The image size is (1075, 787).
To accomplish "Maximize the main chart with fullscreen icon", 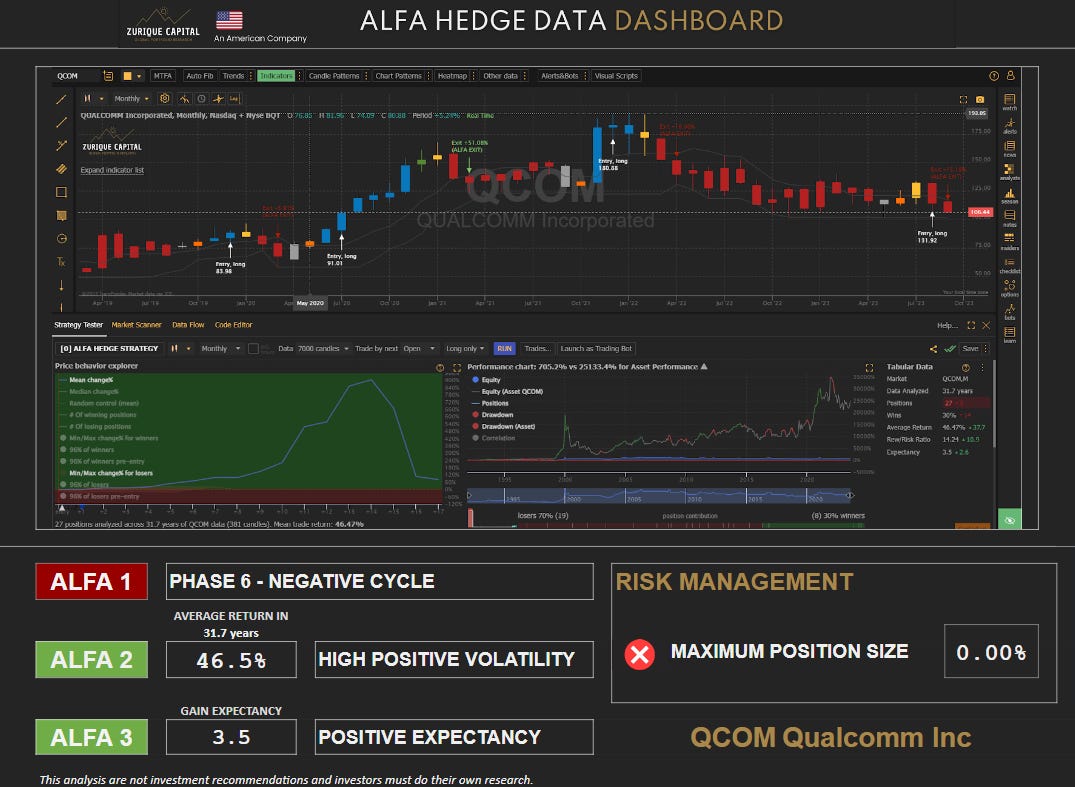I will pyautogui.click(x=963, y=99).
